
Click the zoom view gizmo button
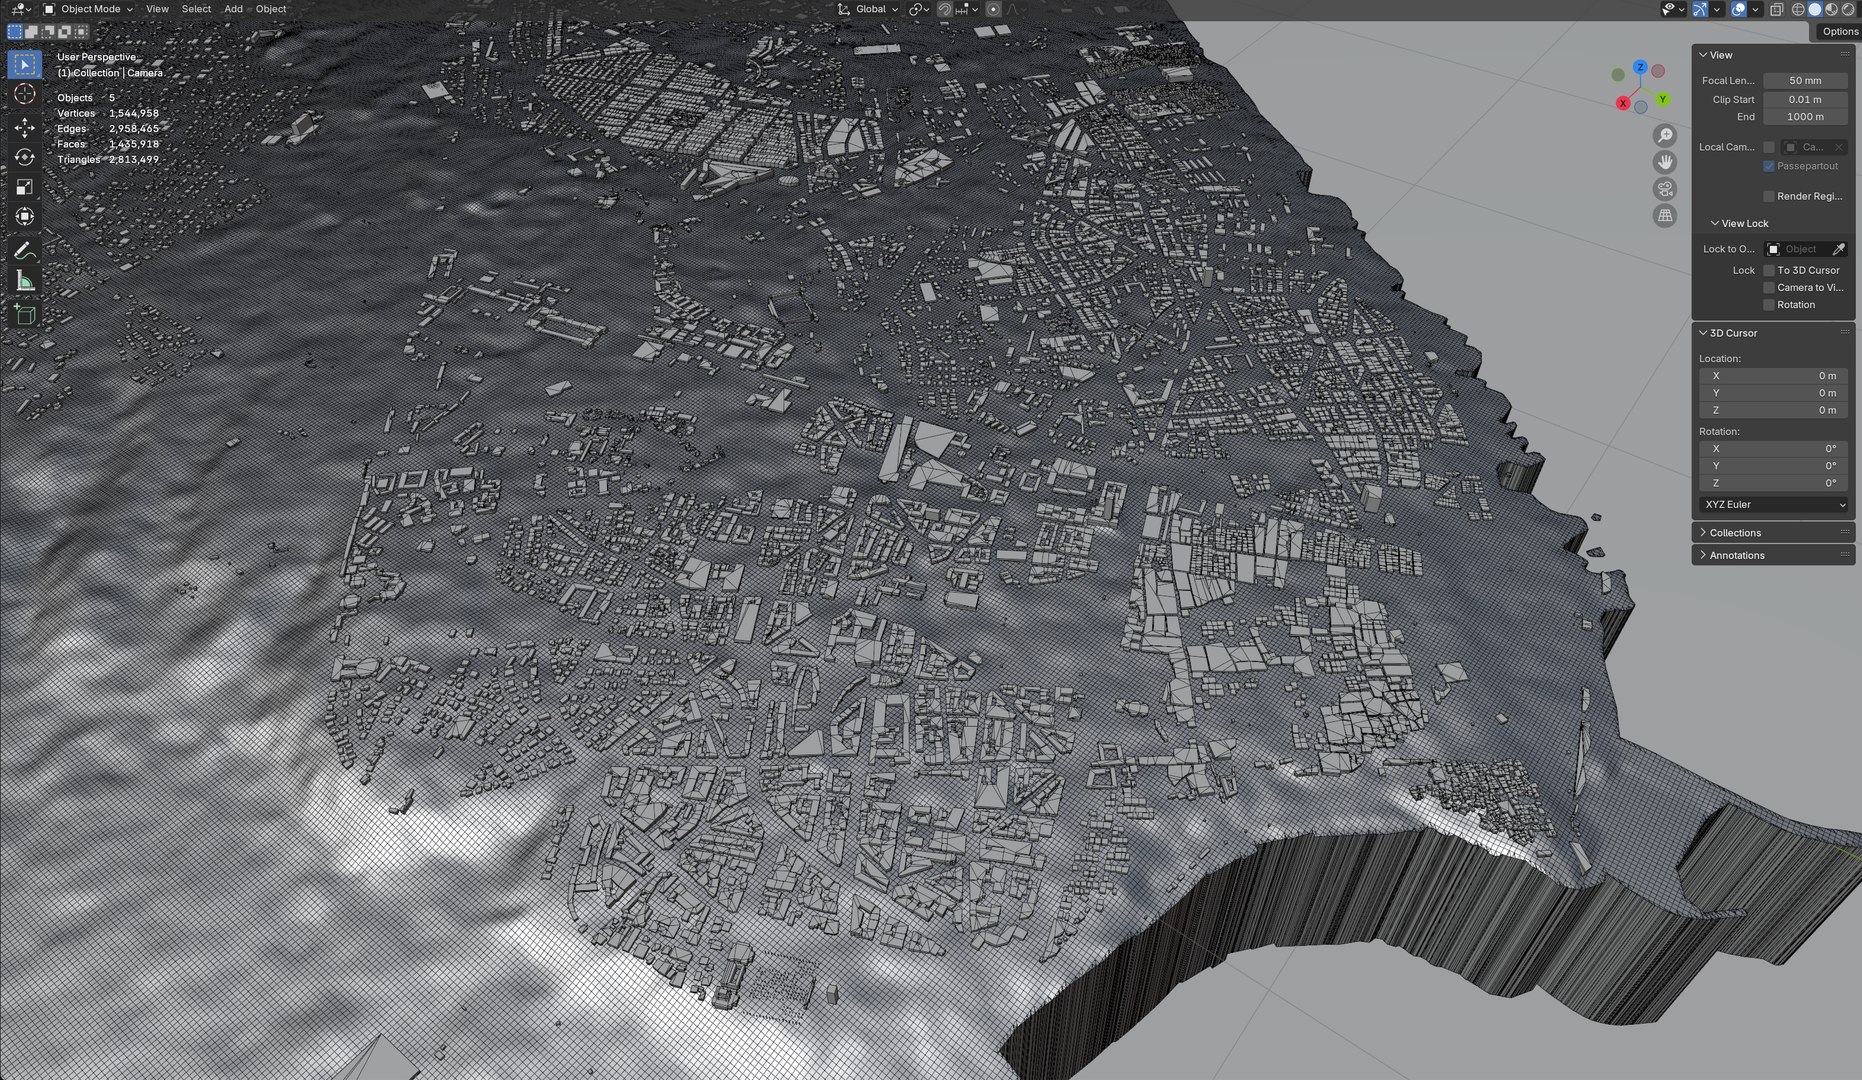point(1665,136)
